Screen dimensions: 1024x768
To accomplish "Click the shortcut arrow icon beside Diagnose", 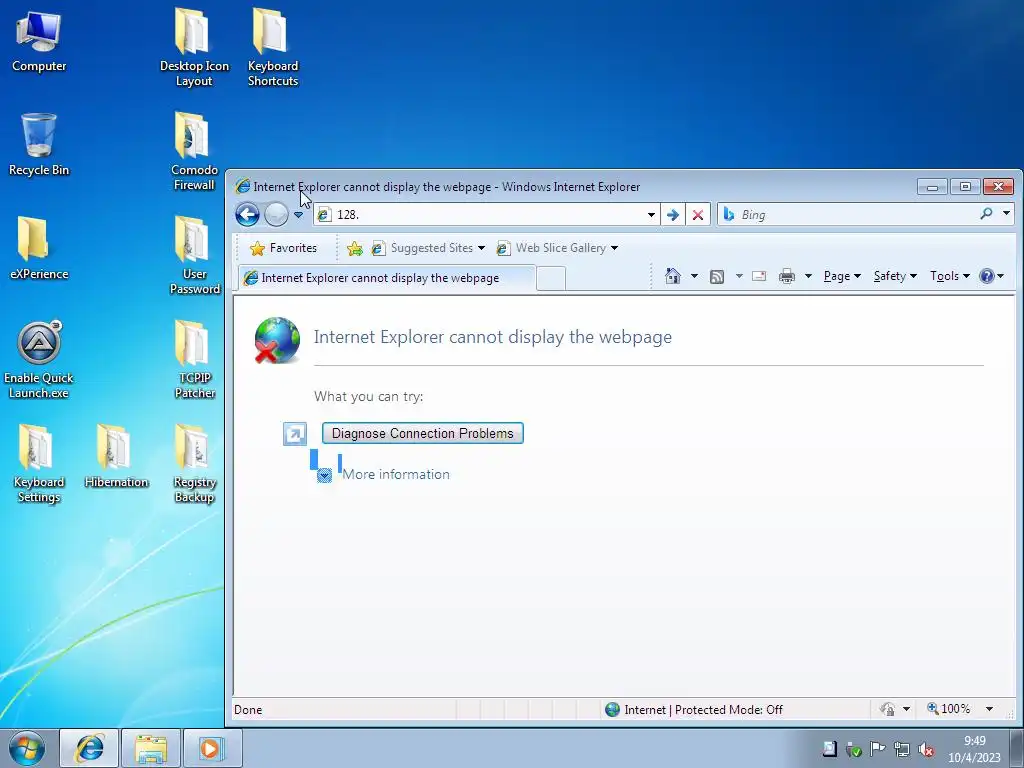I will [295, 434].
